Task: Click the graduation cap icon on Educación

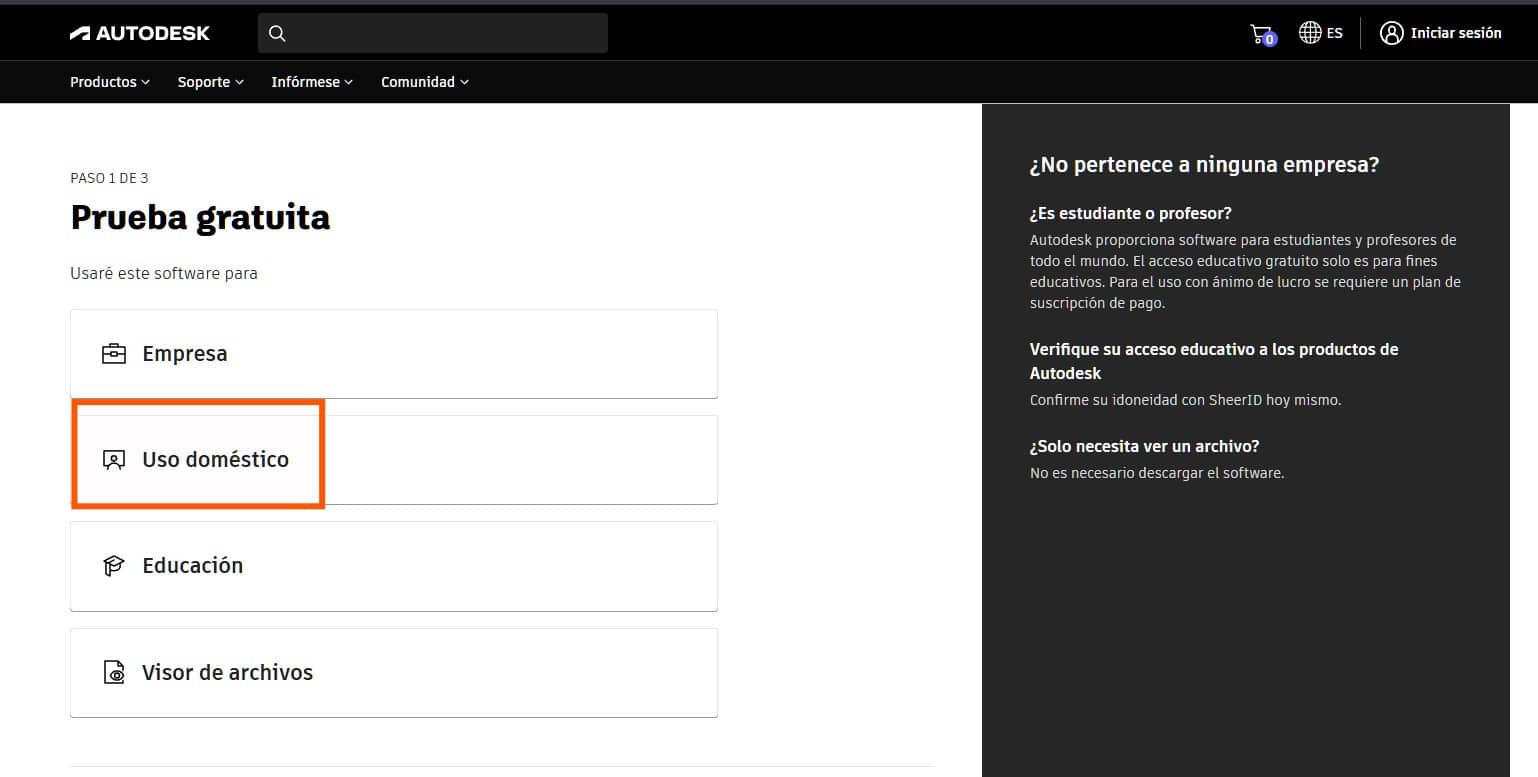Action: point(113,565)
